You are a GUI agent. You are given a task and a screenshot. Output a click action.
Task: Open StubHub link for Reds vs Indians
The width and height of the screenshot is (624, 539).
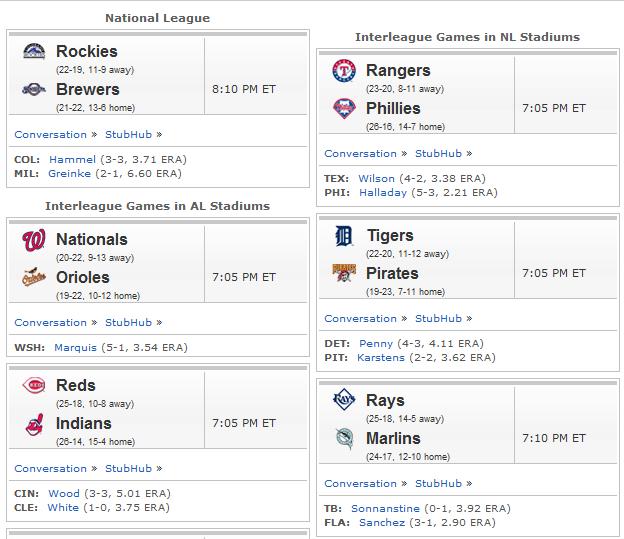click(128, 469)
